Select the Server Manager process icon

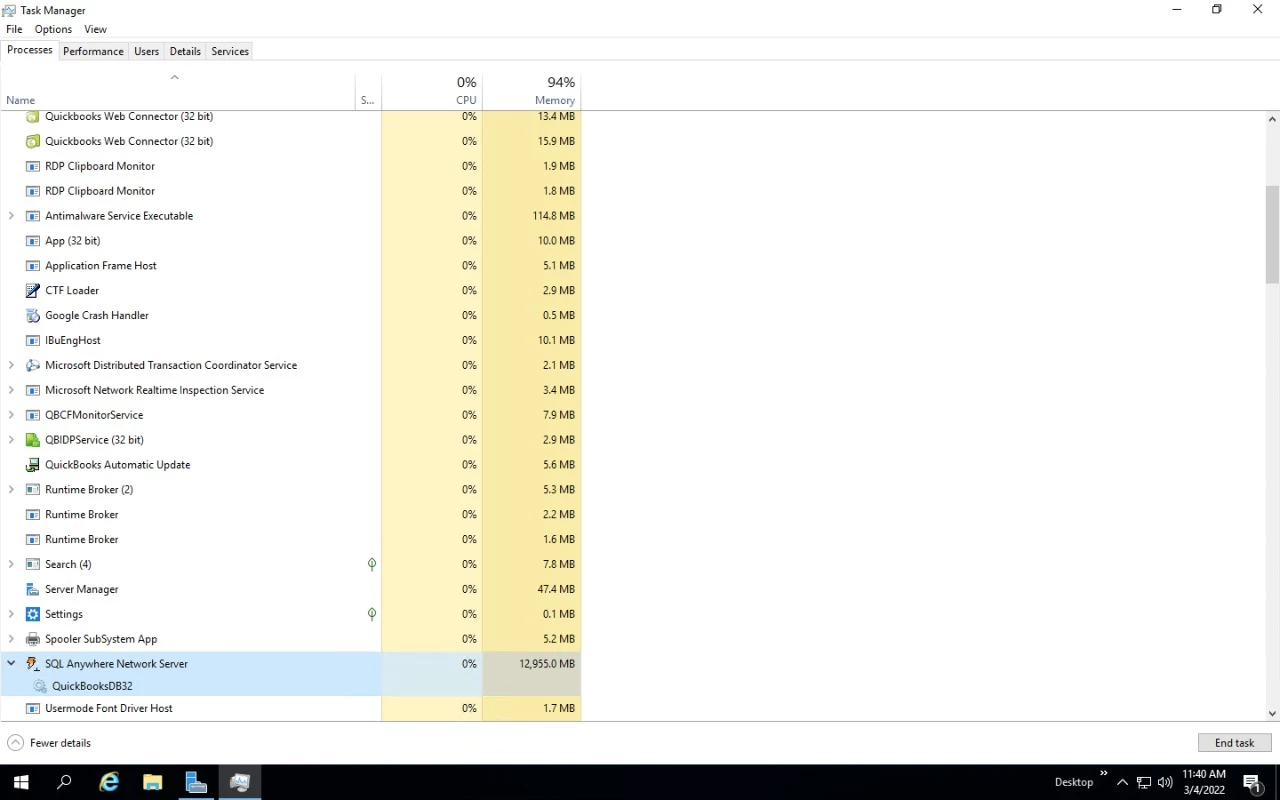[32, 590]
